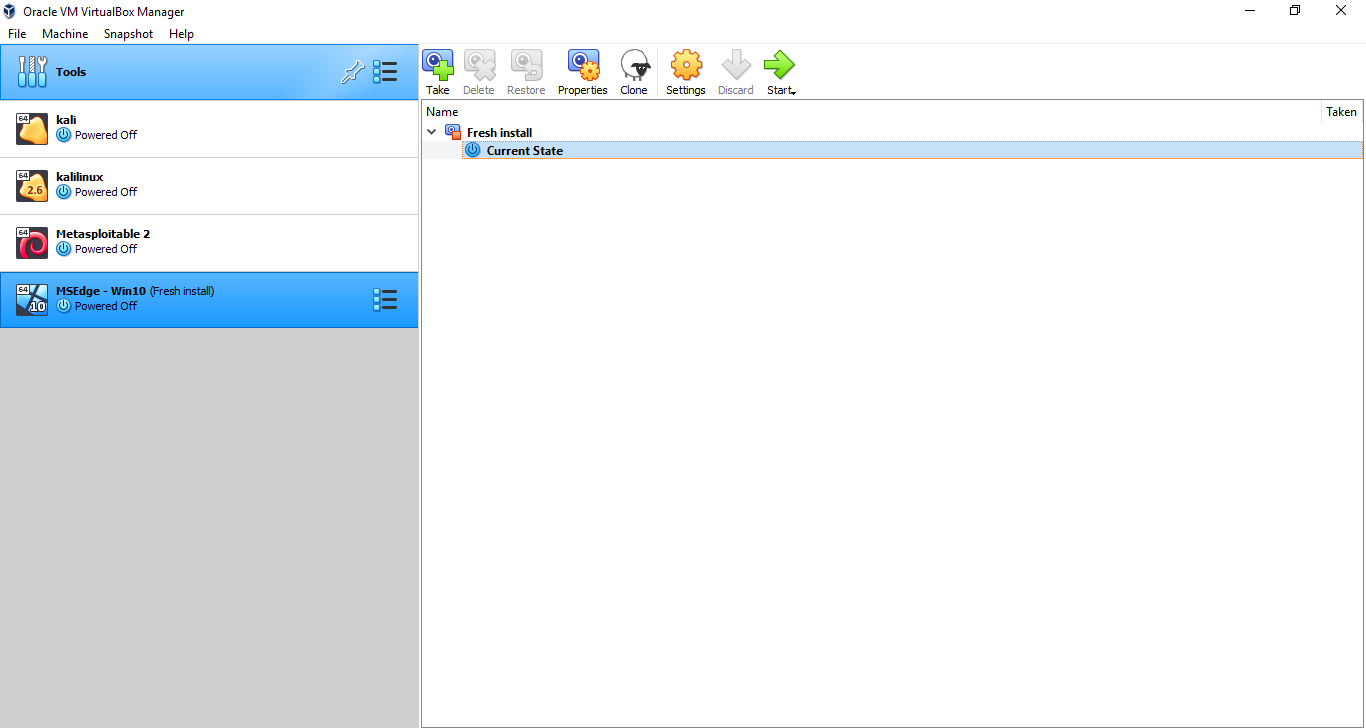Screen dimensions: 1366x728
Task: Open the Snapshot menu
Action: (x=128, y=34)
